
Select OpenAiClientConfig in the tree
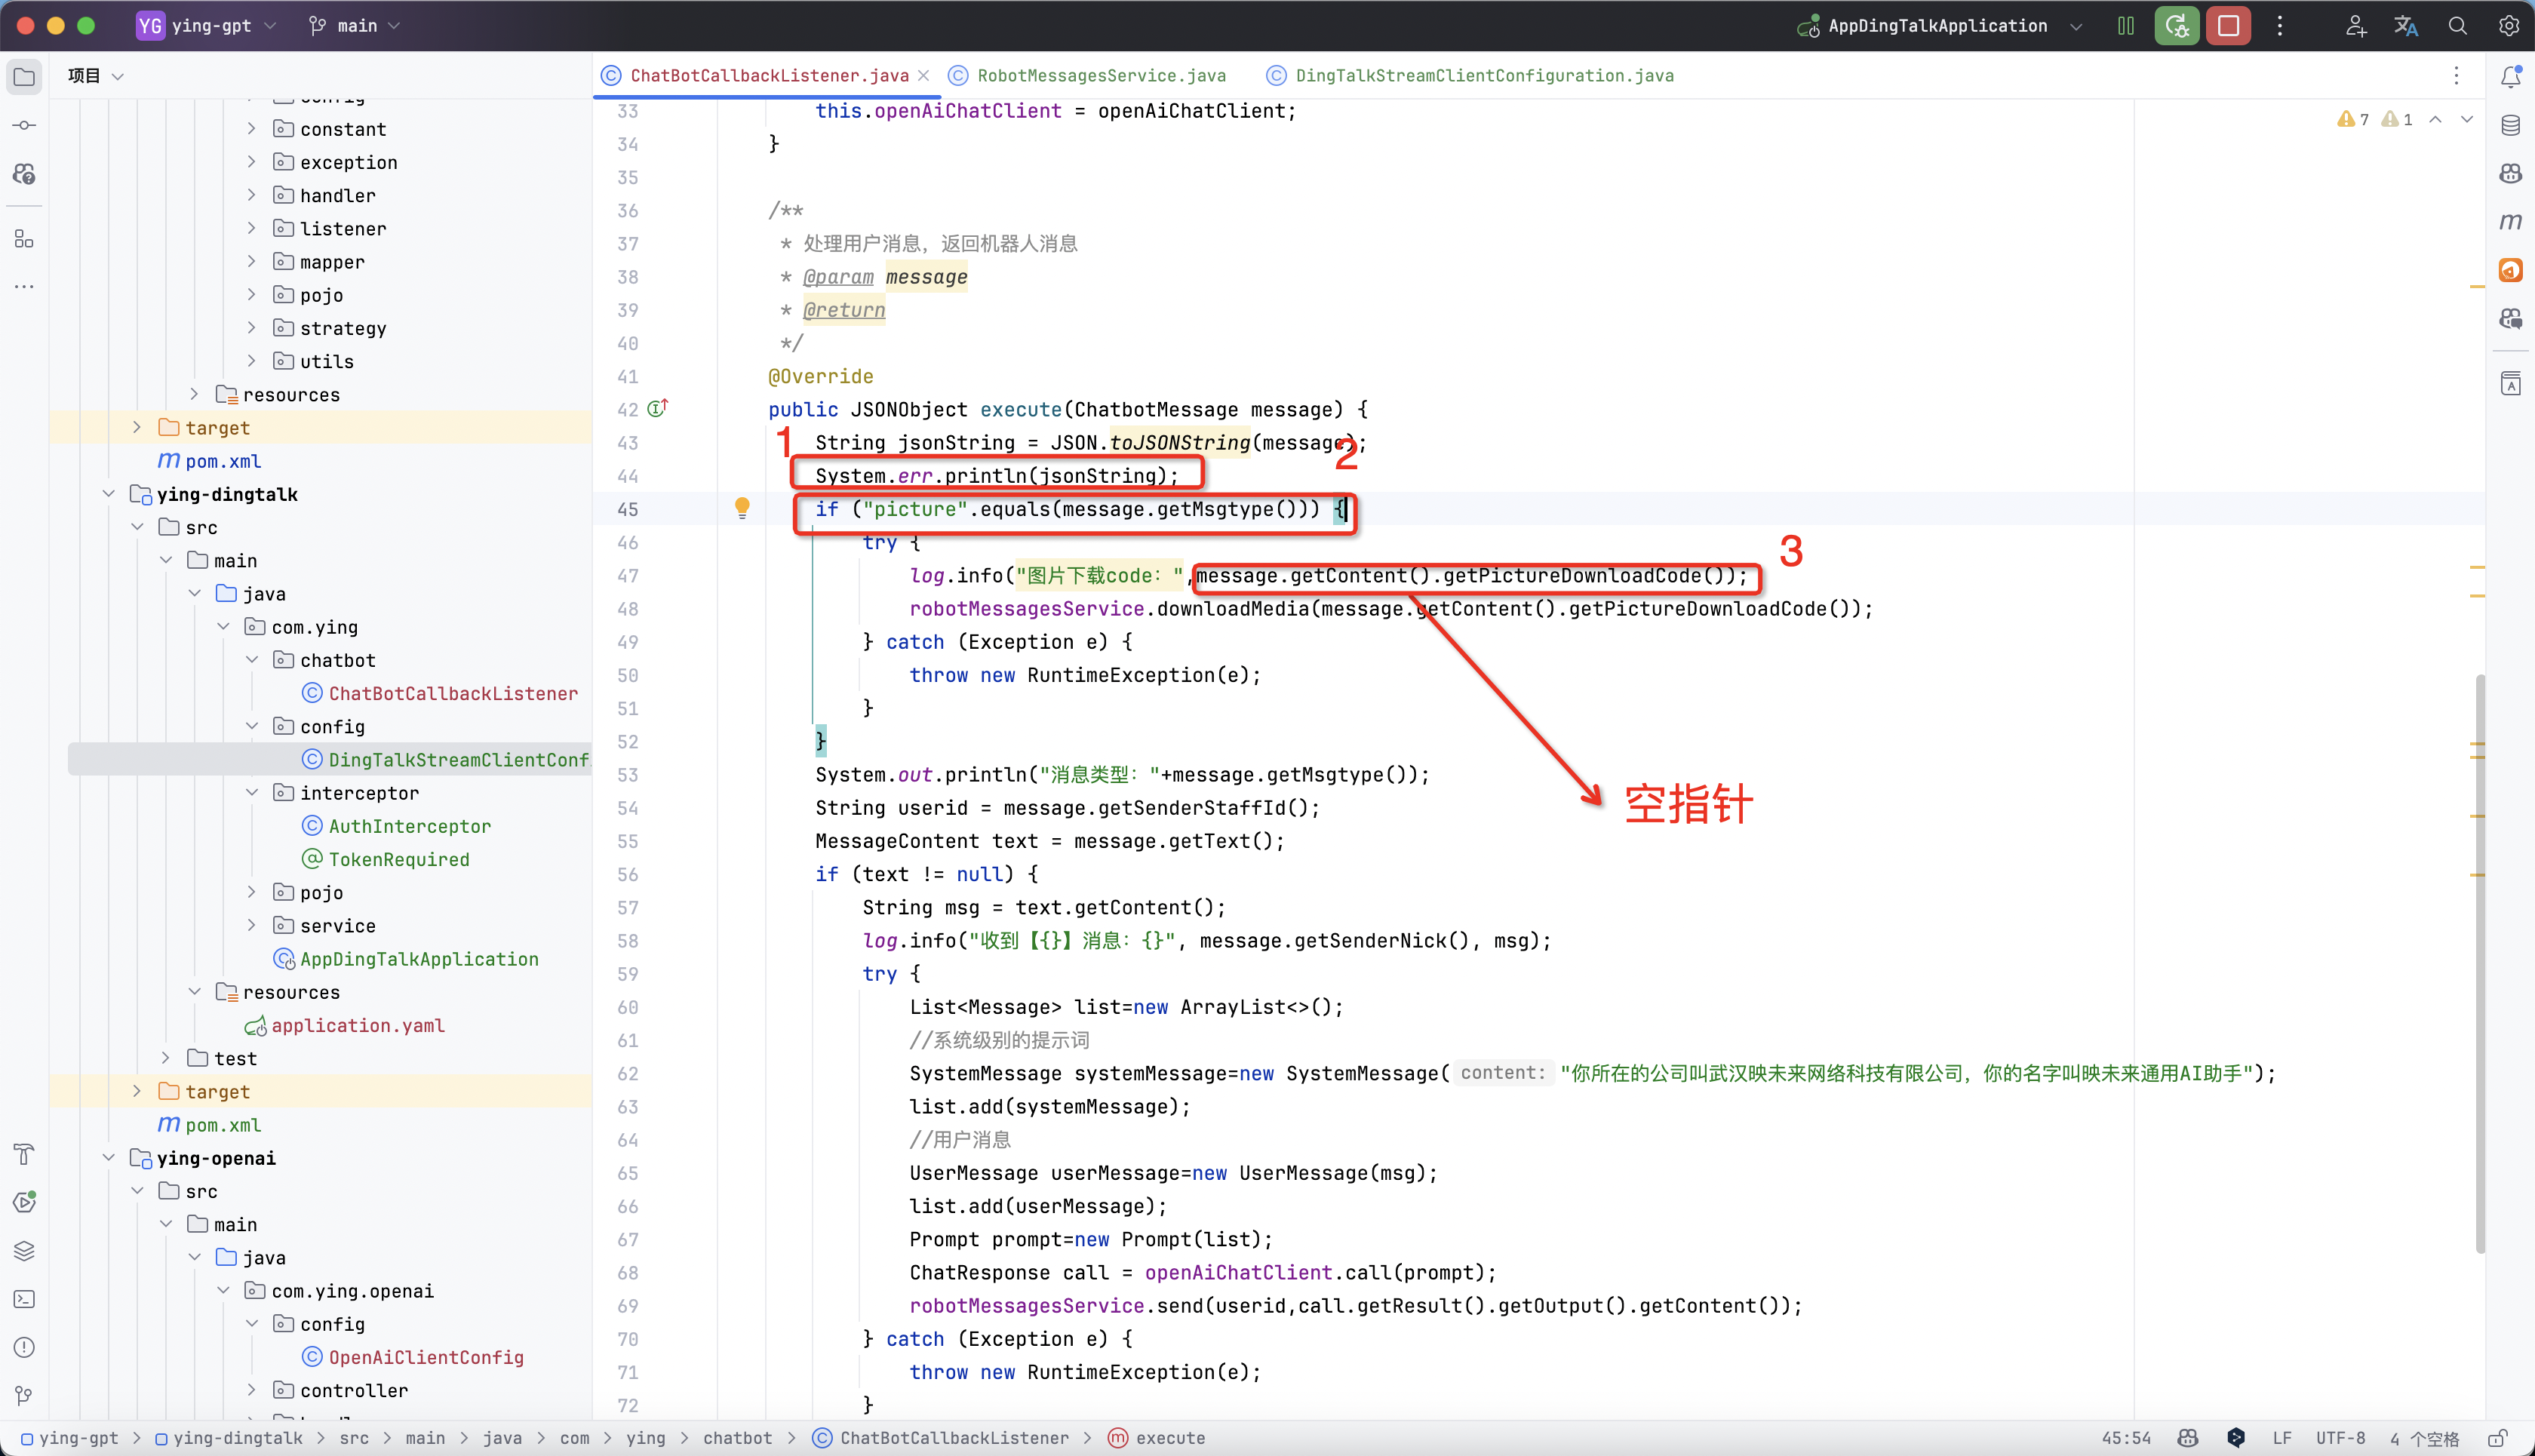pos(412,1357)
